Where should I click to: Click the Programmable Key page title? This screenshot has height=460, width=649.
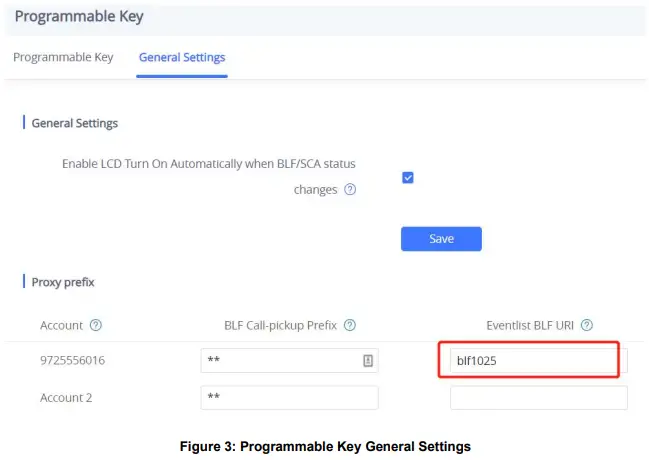pyautogui.click(x=79, y=16)
